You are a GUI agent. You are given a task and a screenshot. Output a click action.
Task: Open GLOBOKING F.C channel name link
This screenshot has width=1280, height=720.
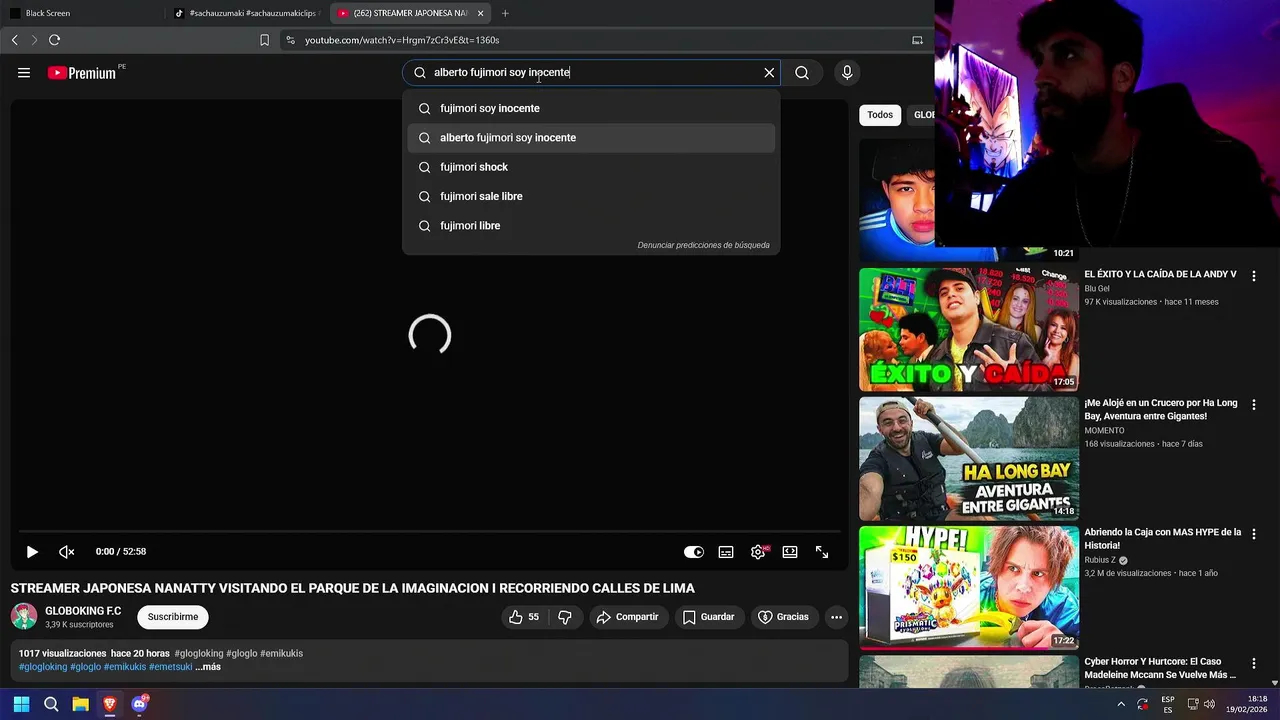[83, 611]
